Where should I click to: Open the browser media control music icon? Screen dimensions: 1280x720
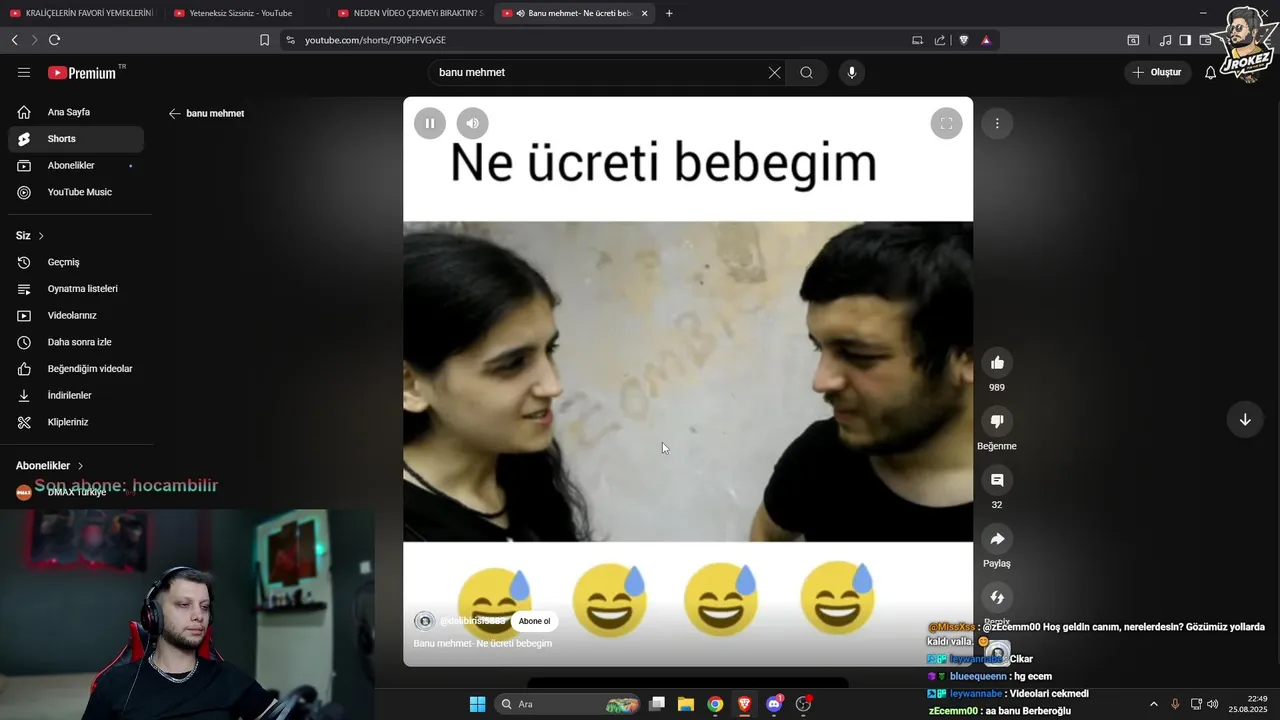1165,40
